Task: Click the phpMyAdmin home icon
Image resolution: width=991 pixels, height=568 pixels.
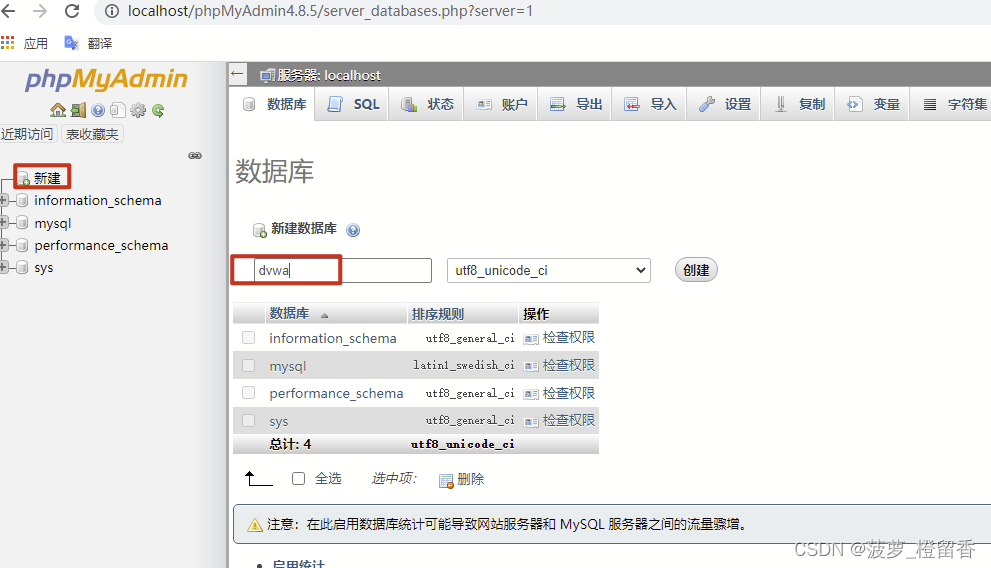Action: pyautogui.click(x=58, y=111)
